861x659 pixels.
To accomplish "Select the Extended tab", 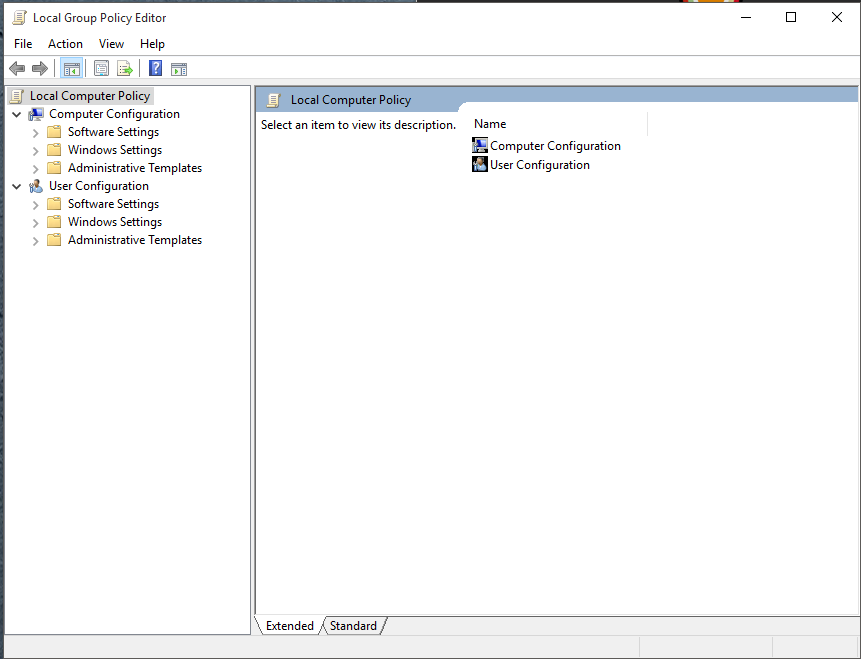I will tap(290, 626).
